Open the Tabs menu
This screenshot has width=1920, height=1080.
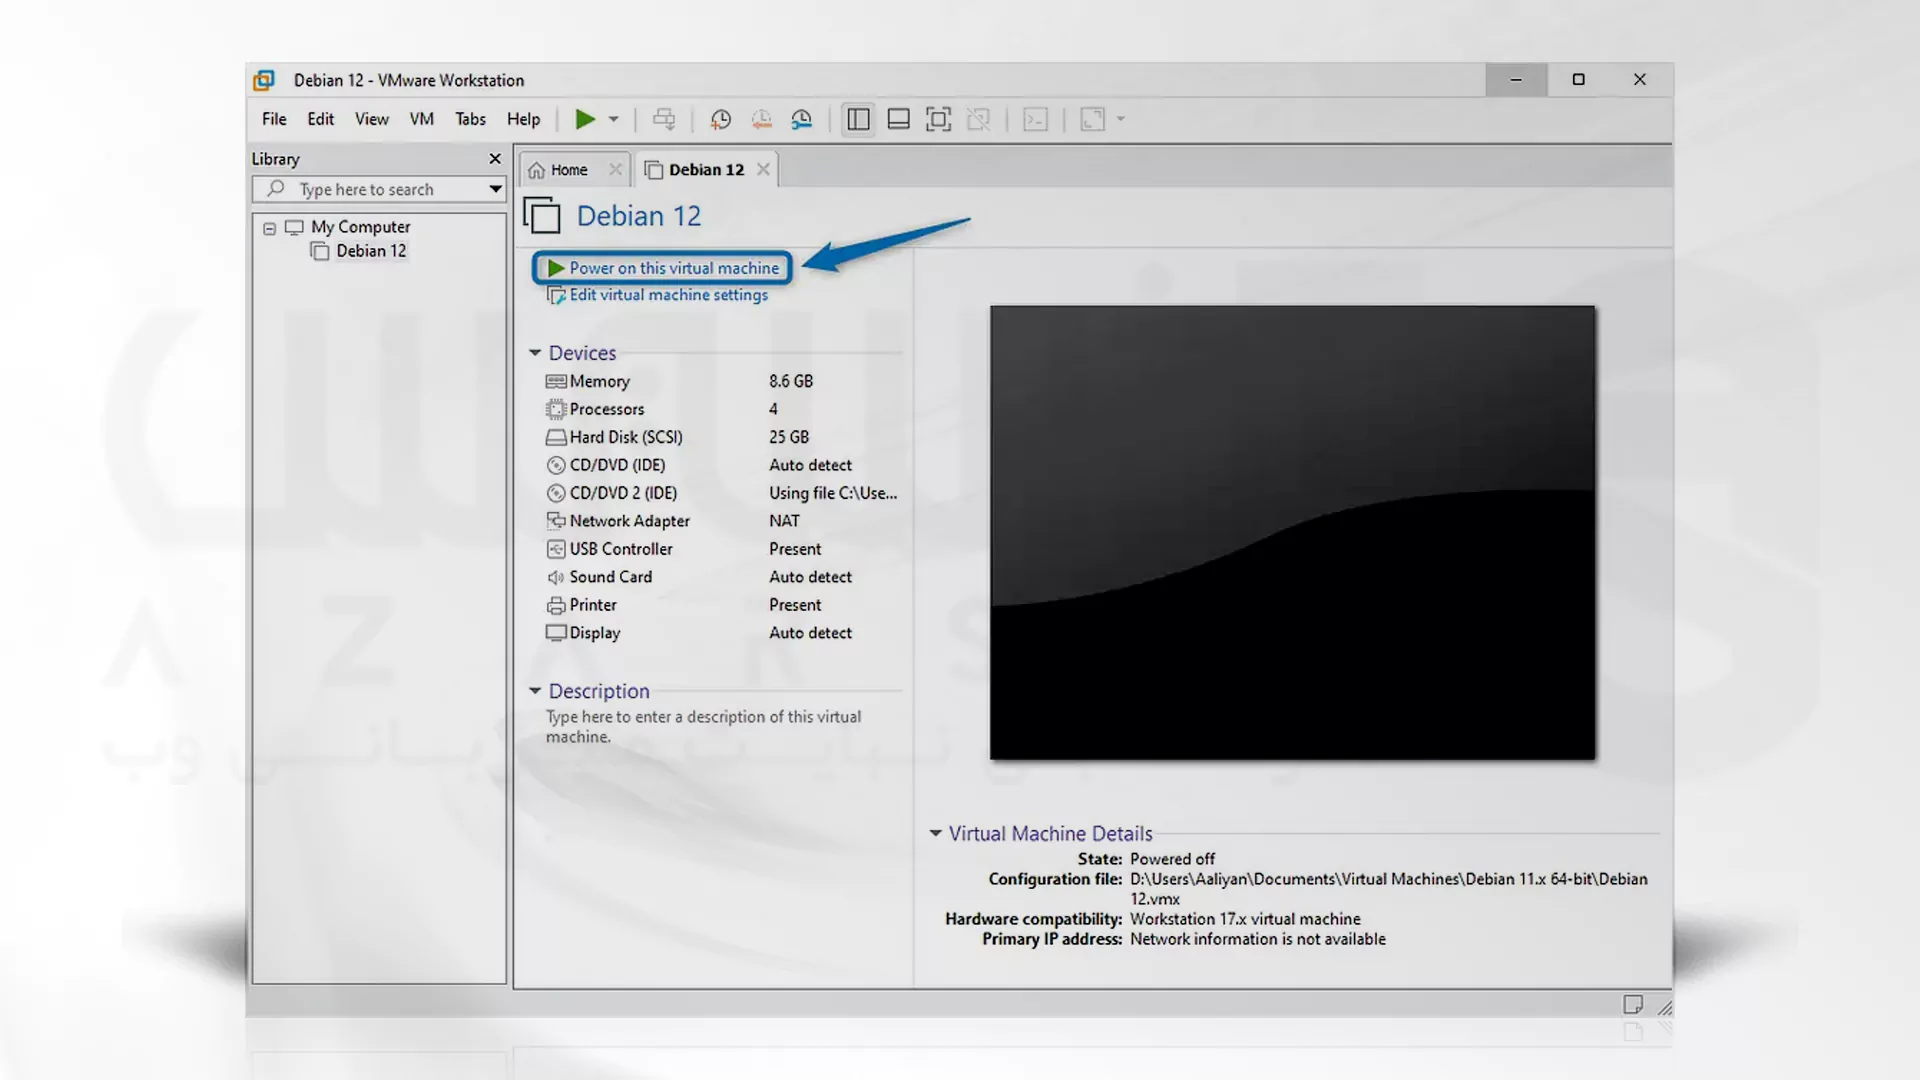pyautogui.click(x=470, y=119)
